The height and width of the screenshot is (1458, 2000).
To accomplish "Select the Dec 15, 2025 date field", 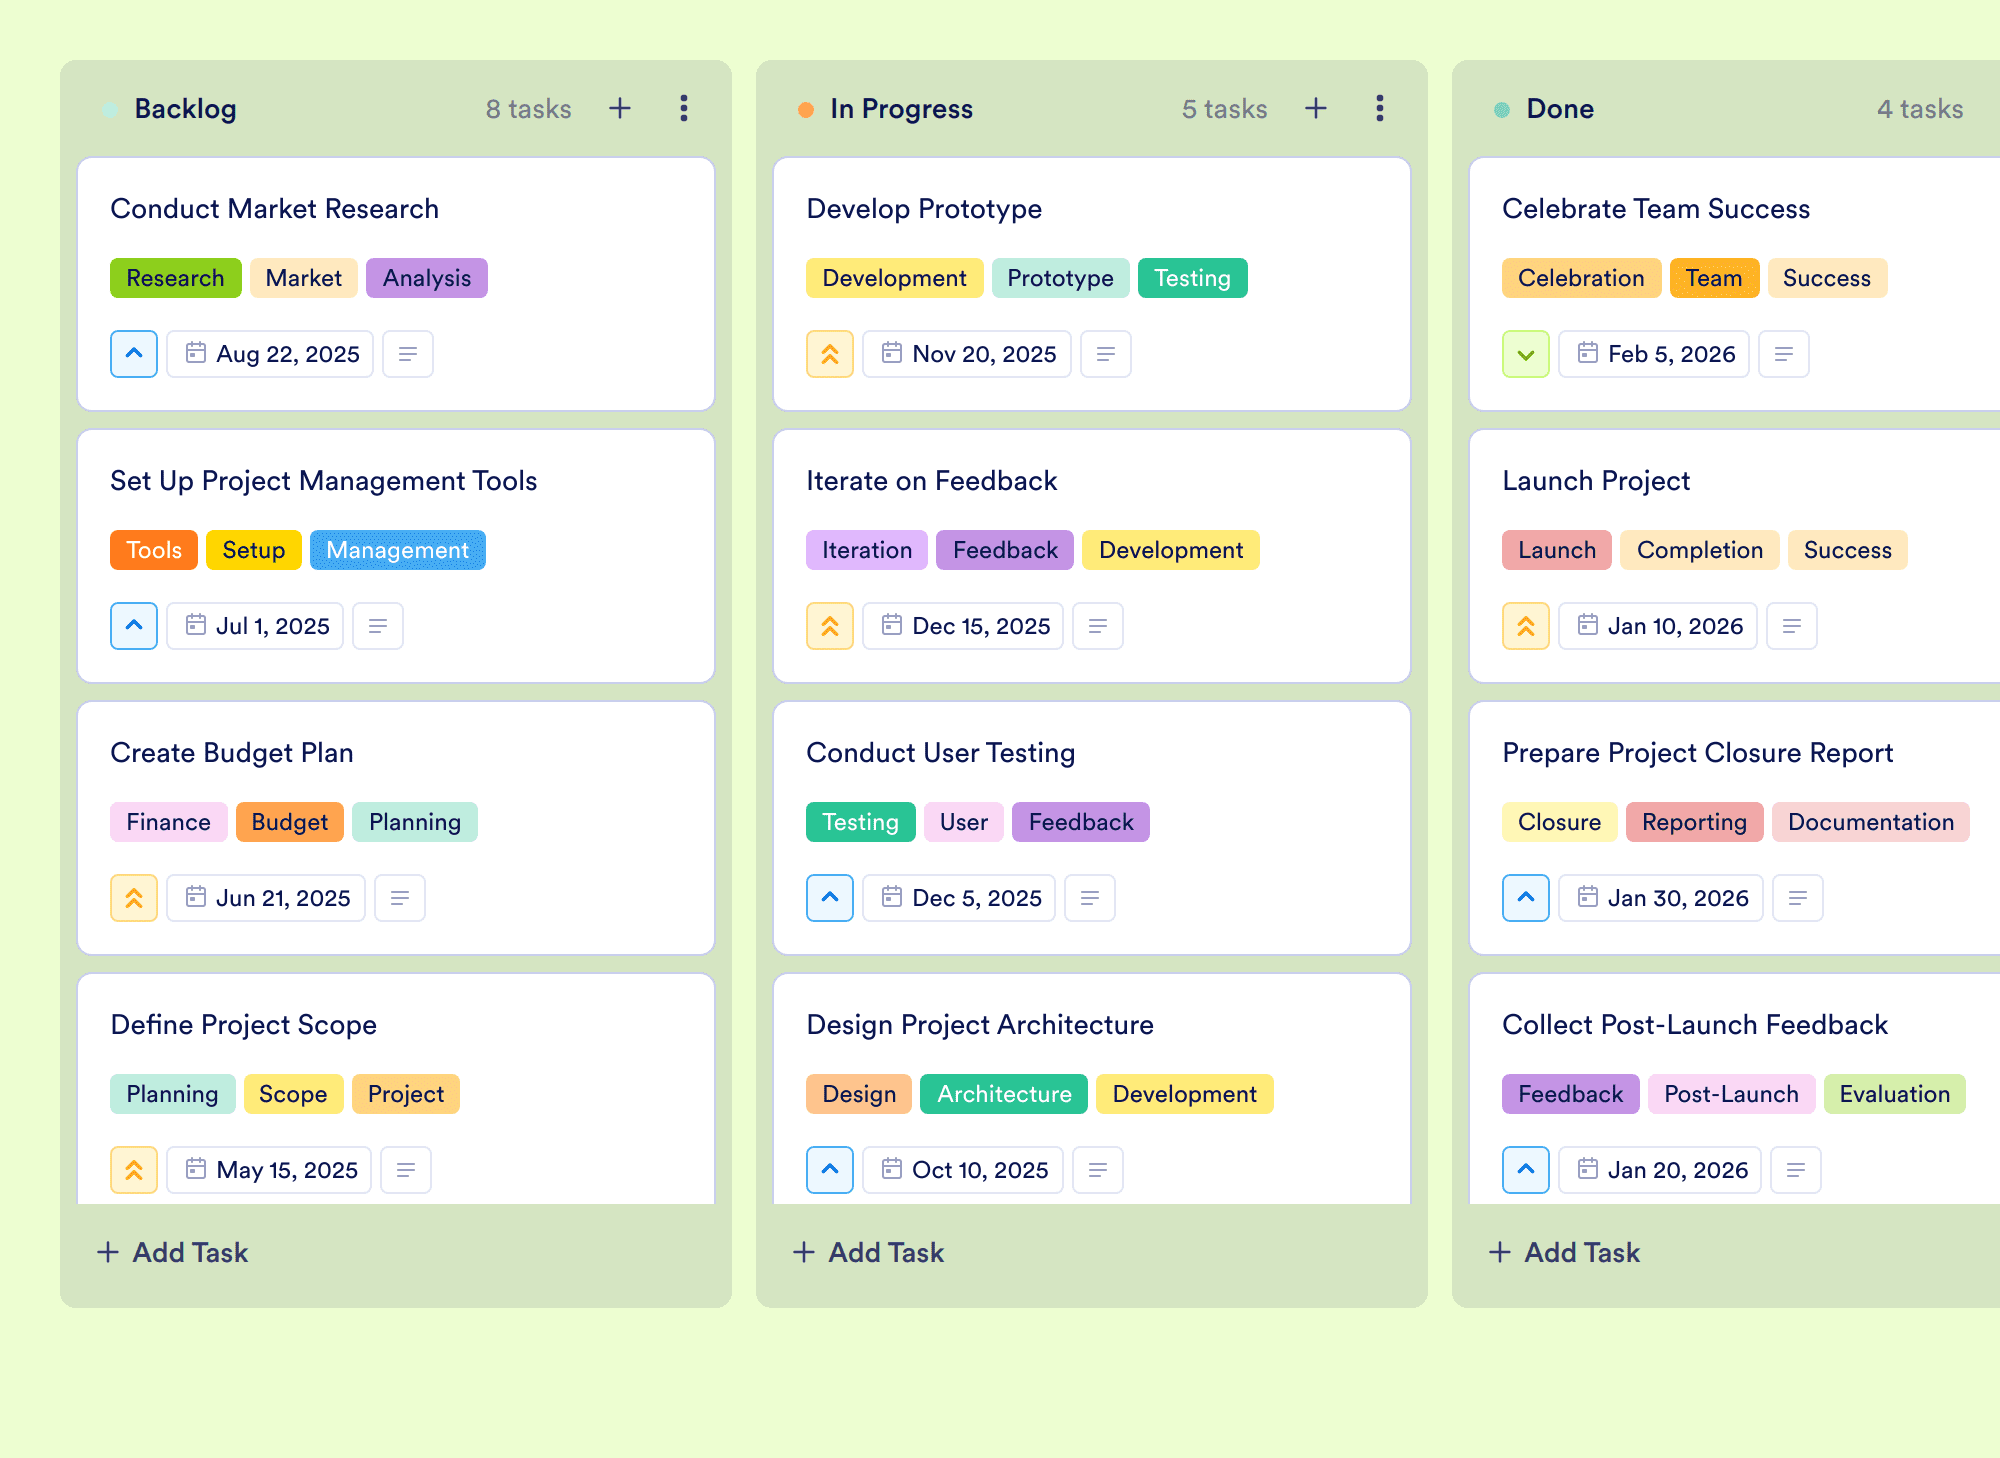I will point(963,626).
